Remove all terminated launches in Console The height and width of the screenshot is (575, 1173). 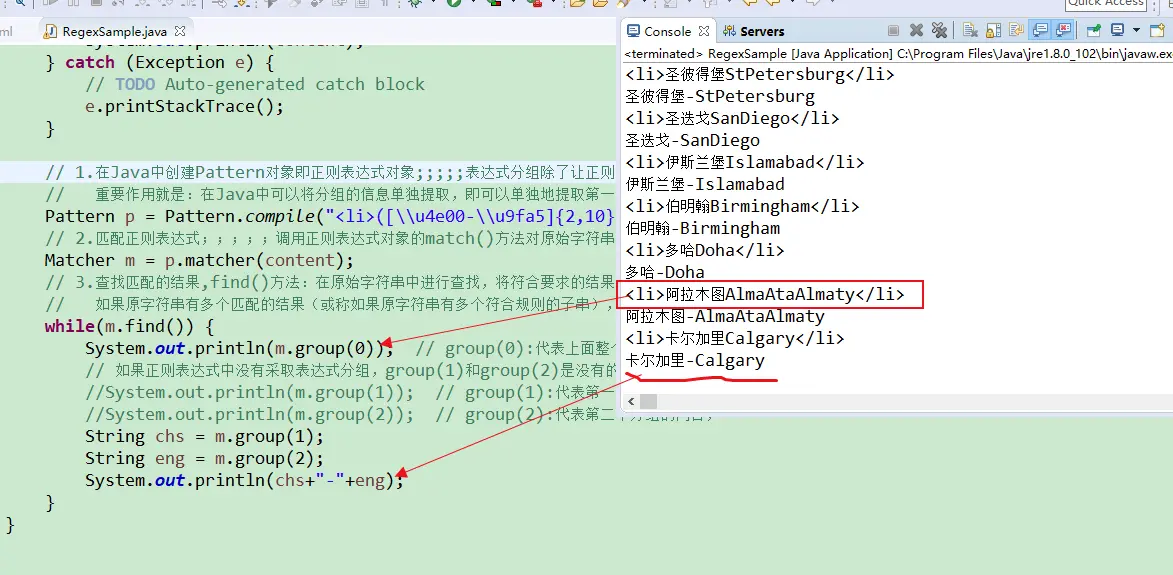(939, 31)
